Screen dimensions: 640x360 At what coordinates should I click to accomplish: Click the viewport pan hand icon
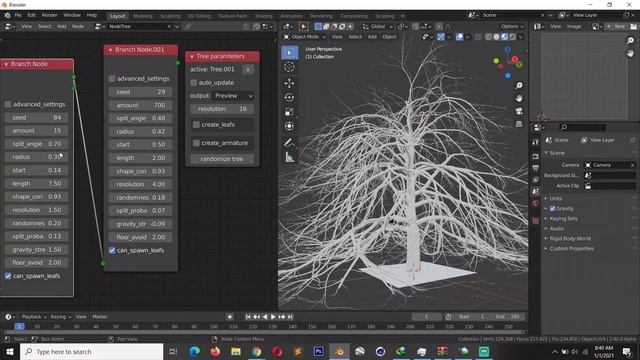tap(519, 98)
